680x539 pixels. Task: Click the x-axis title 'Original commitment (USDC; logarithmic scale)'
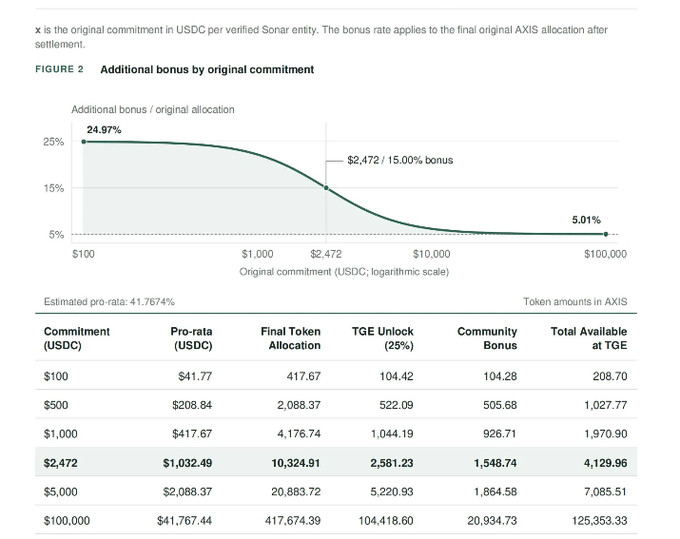coord(344,272)
